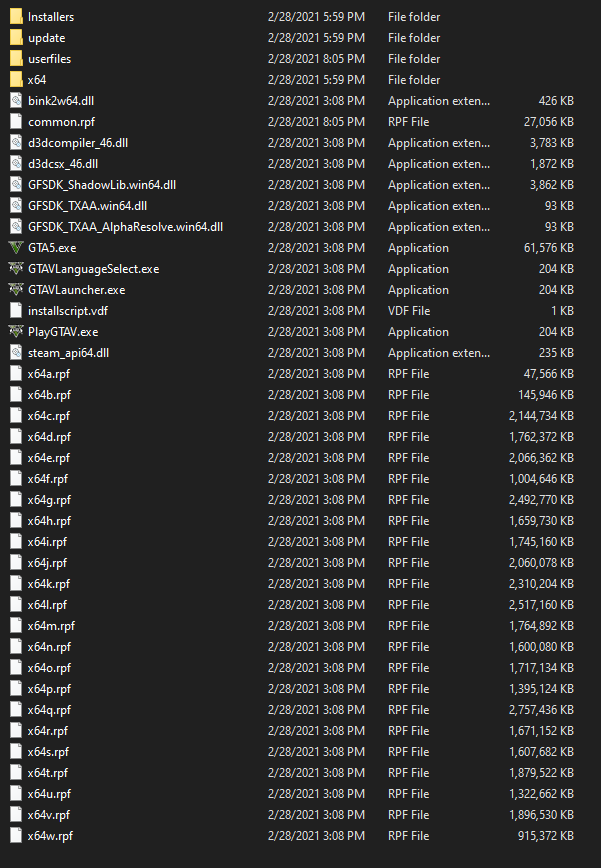Screen dimensions: 601x868
Task: Select the GTAVLauncher.exe icon
Action: pyautogui.click(x=15, y=290)
